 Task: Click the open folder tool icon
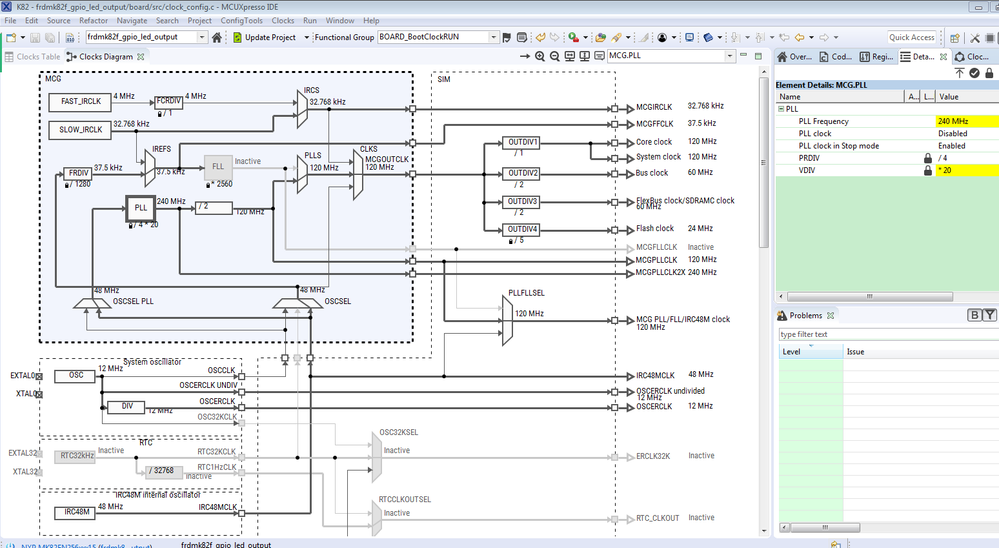600,38
